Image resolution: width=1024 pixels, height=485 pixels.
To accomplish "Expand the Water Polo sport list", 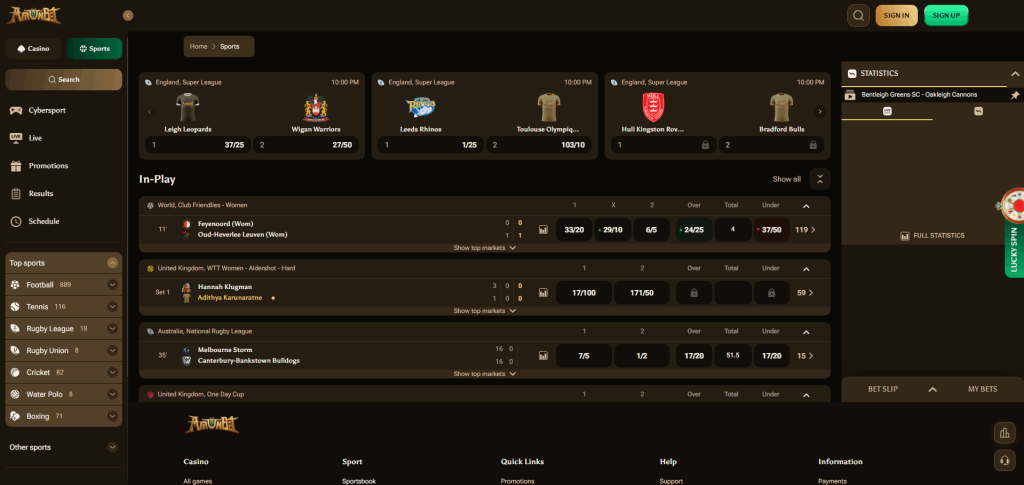I will 112,394.
